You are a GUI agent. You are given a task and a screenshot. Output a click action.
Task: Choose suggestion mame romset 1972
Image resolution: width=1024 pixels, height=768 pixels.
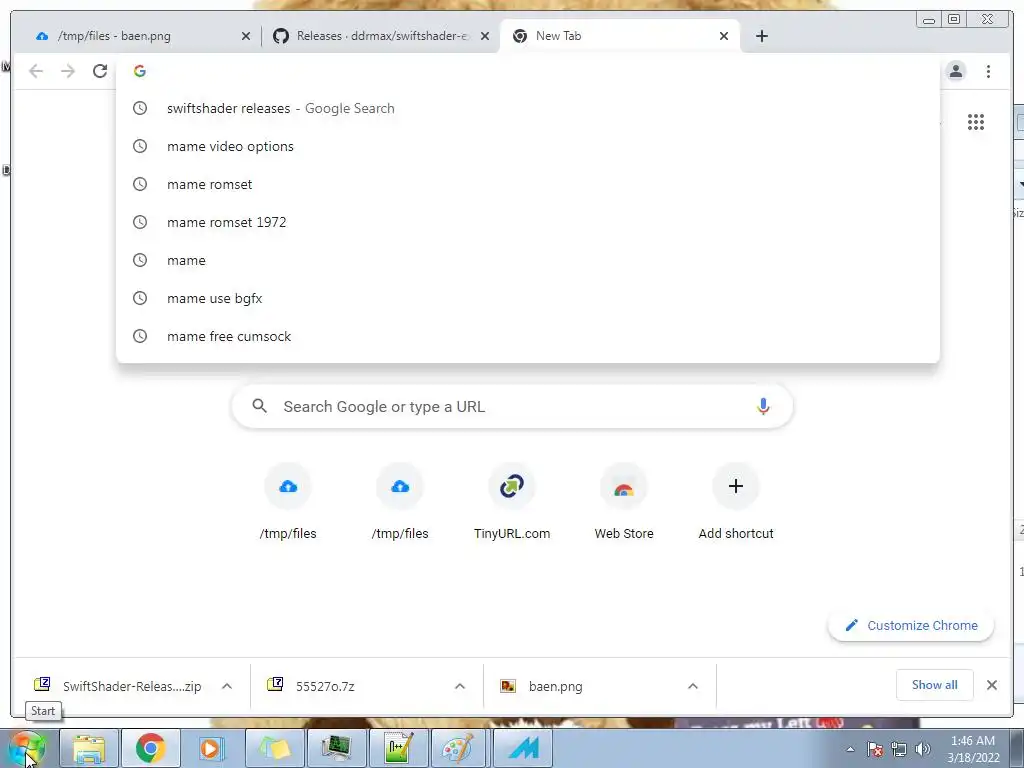tap(528, 222)
